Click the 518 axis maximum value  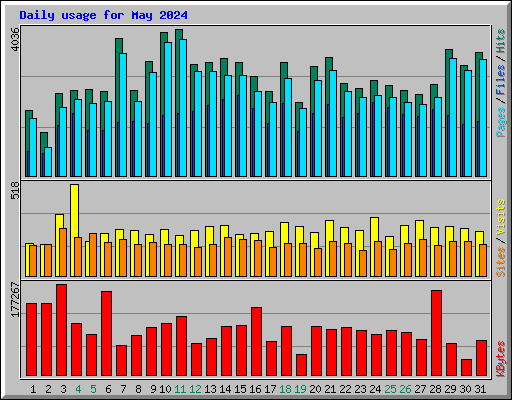15,190
